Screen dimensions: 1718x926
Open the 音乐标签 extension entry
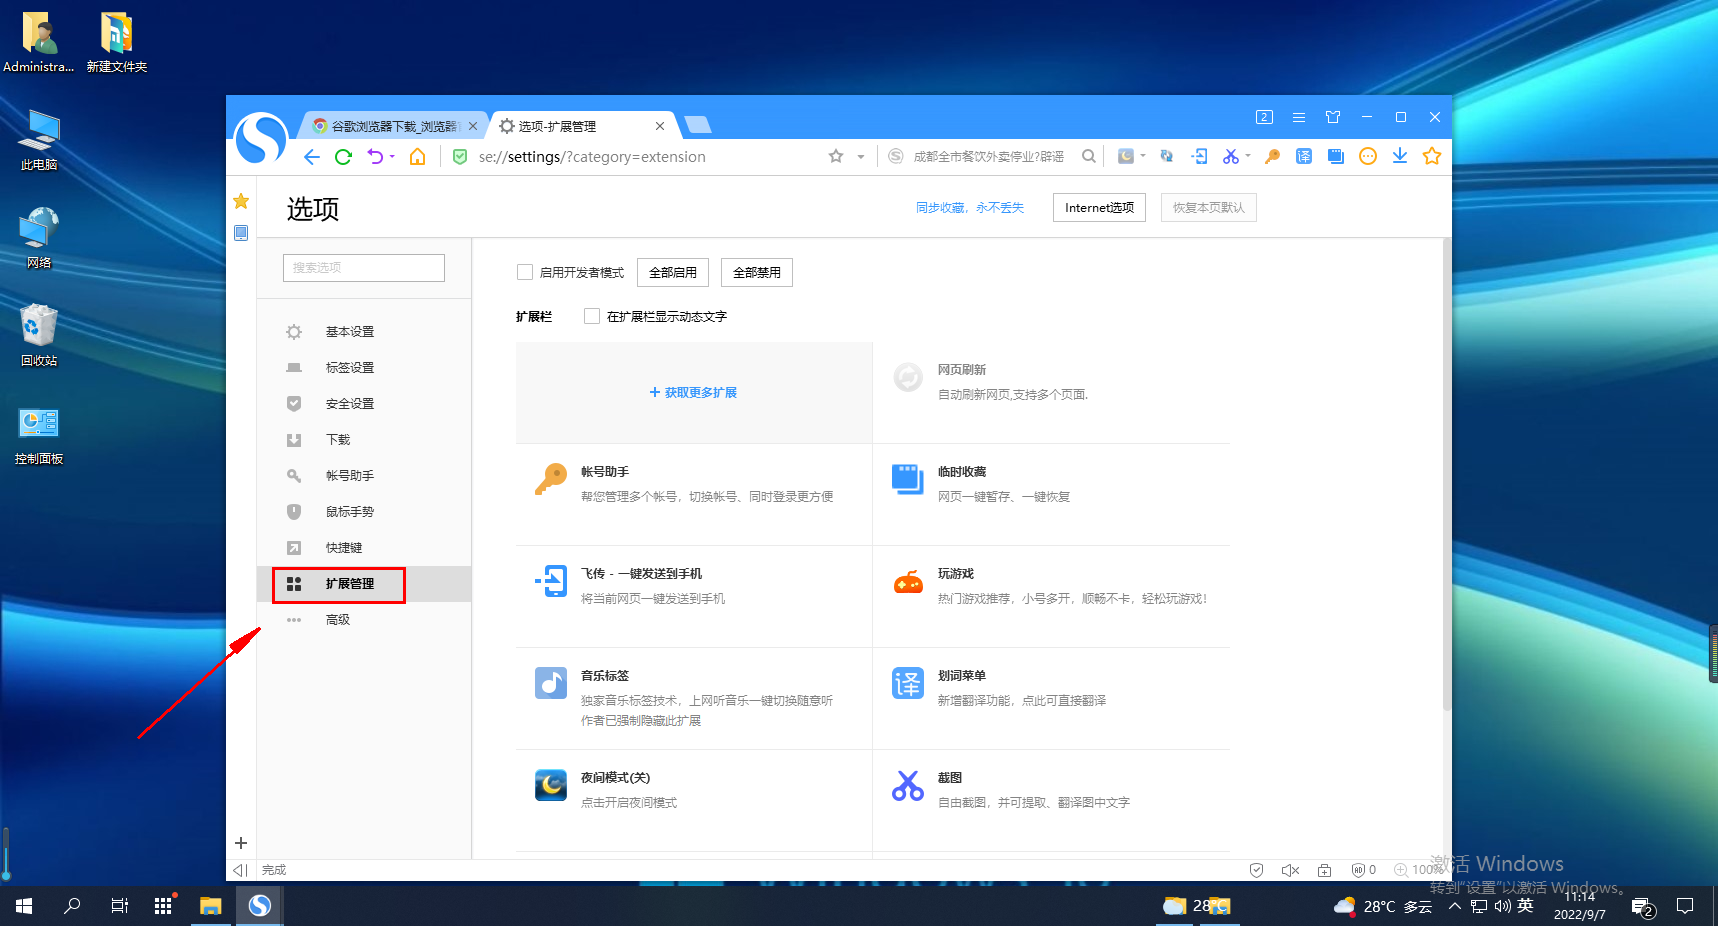694,698
